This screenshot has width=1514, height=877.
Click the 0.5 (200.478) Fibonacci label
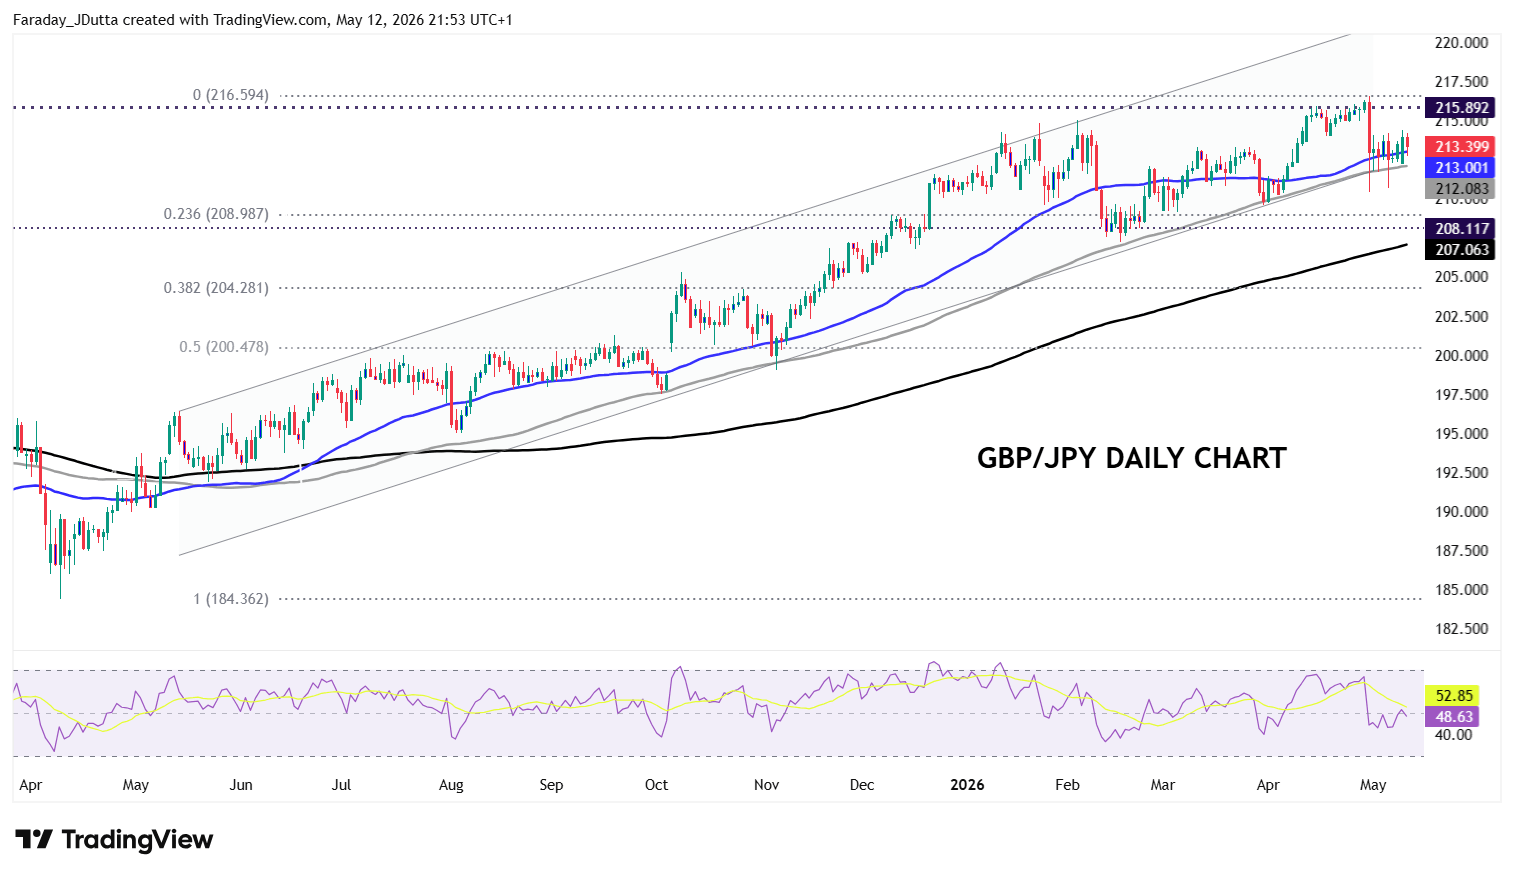pos(224,347)
